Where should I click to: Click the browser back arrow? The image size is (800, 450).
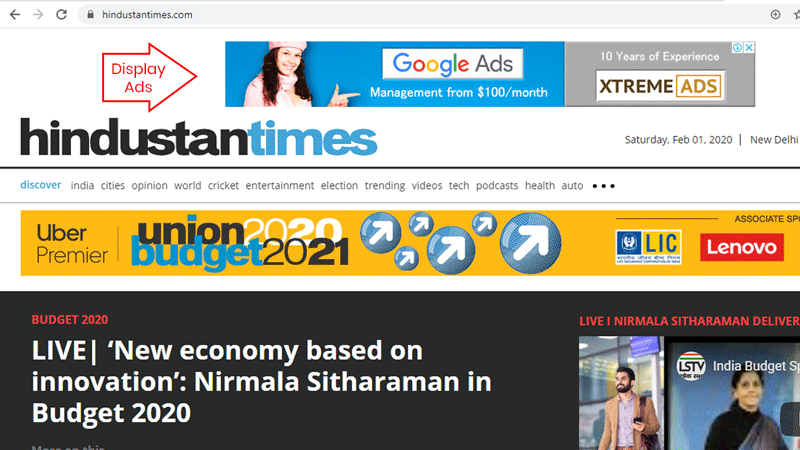click(15, 14)
